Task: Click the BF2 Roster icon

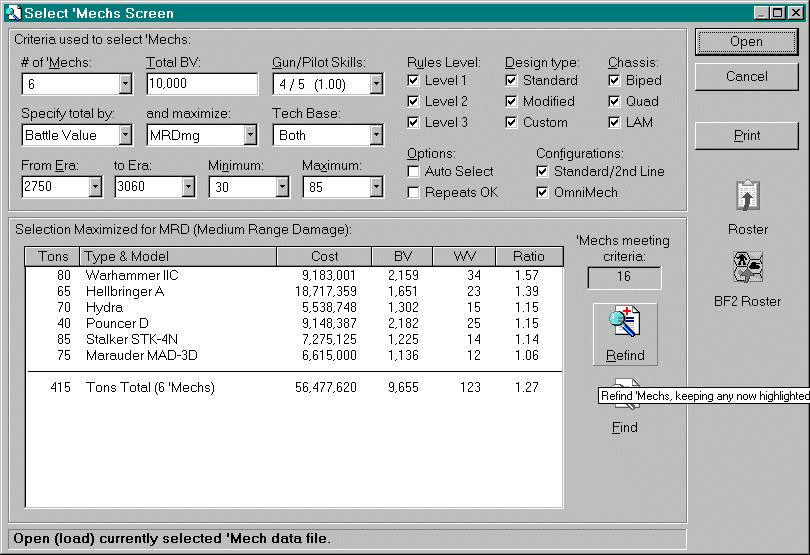Action: point(747,268)
